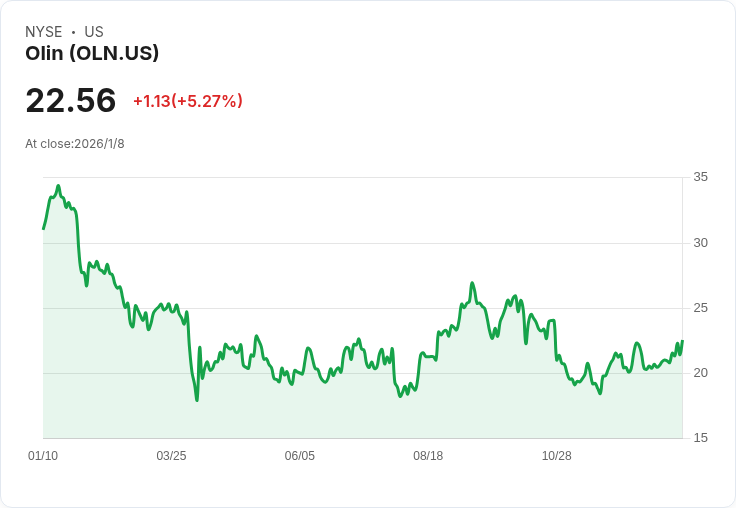Screen dimensions: 736x508
Task: Select the 10/28 date on the x-axis
Action: click(x=556, y=456)
